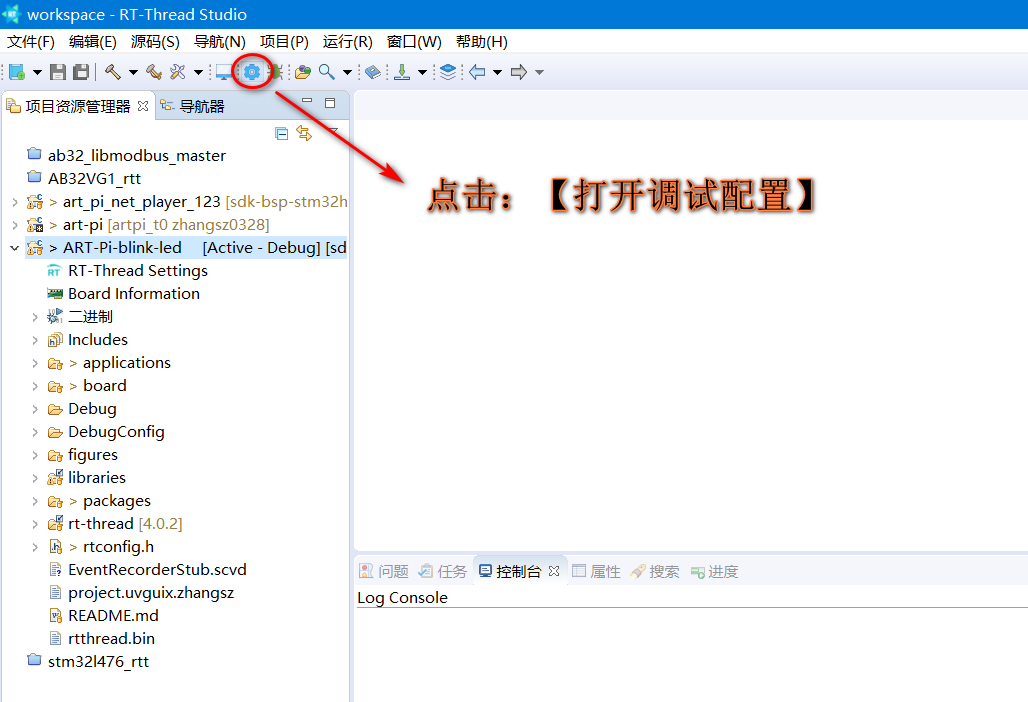
Task: Close the 项目资源管理器 tab
Action: pyautogui.click(x=143, y=106)
